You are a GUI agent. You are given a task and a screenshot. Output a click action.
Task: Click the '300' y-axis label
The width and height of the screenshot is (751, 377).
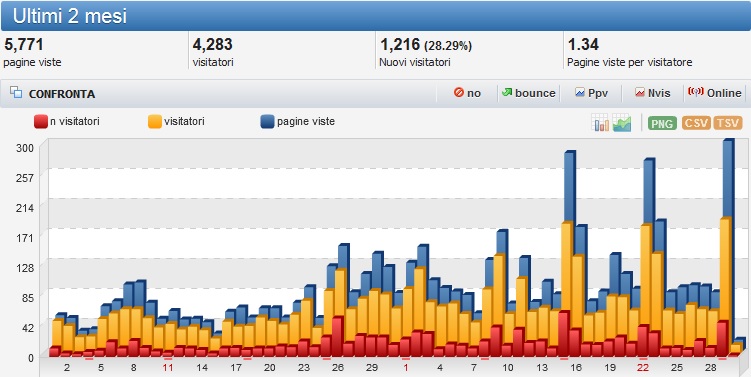pyautogui.click(x=25, y=148)
